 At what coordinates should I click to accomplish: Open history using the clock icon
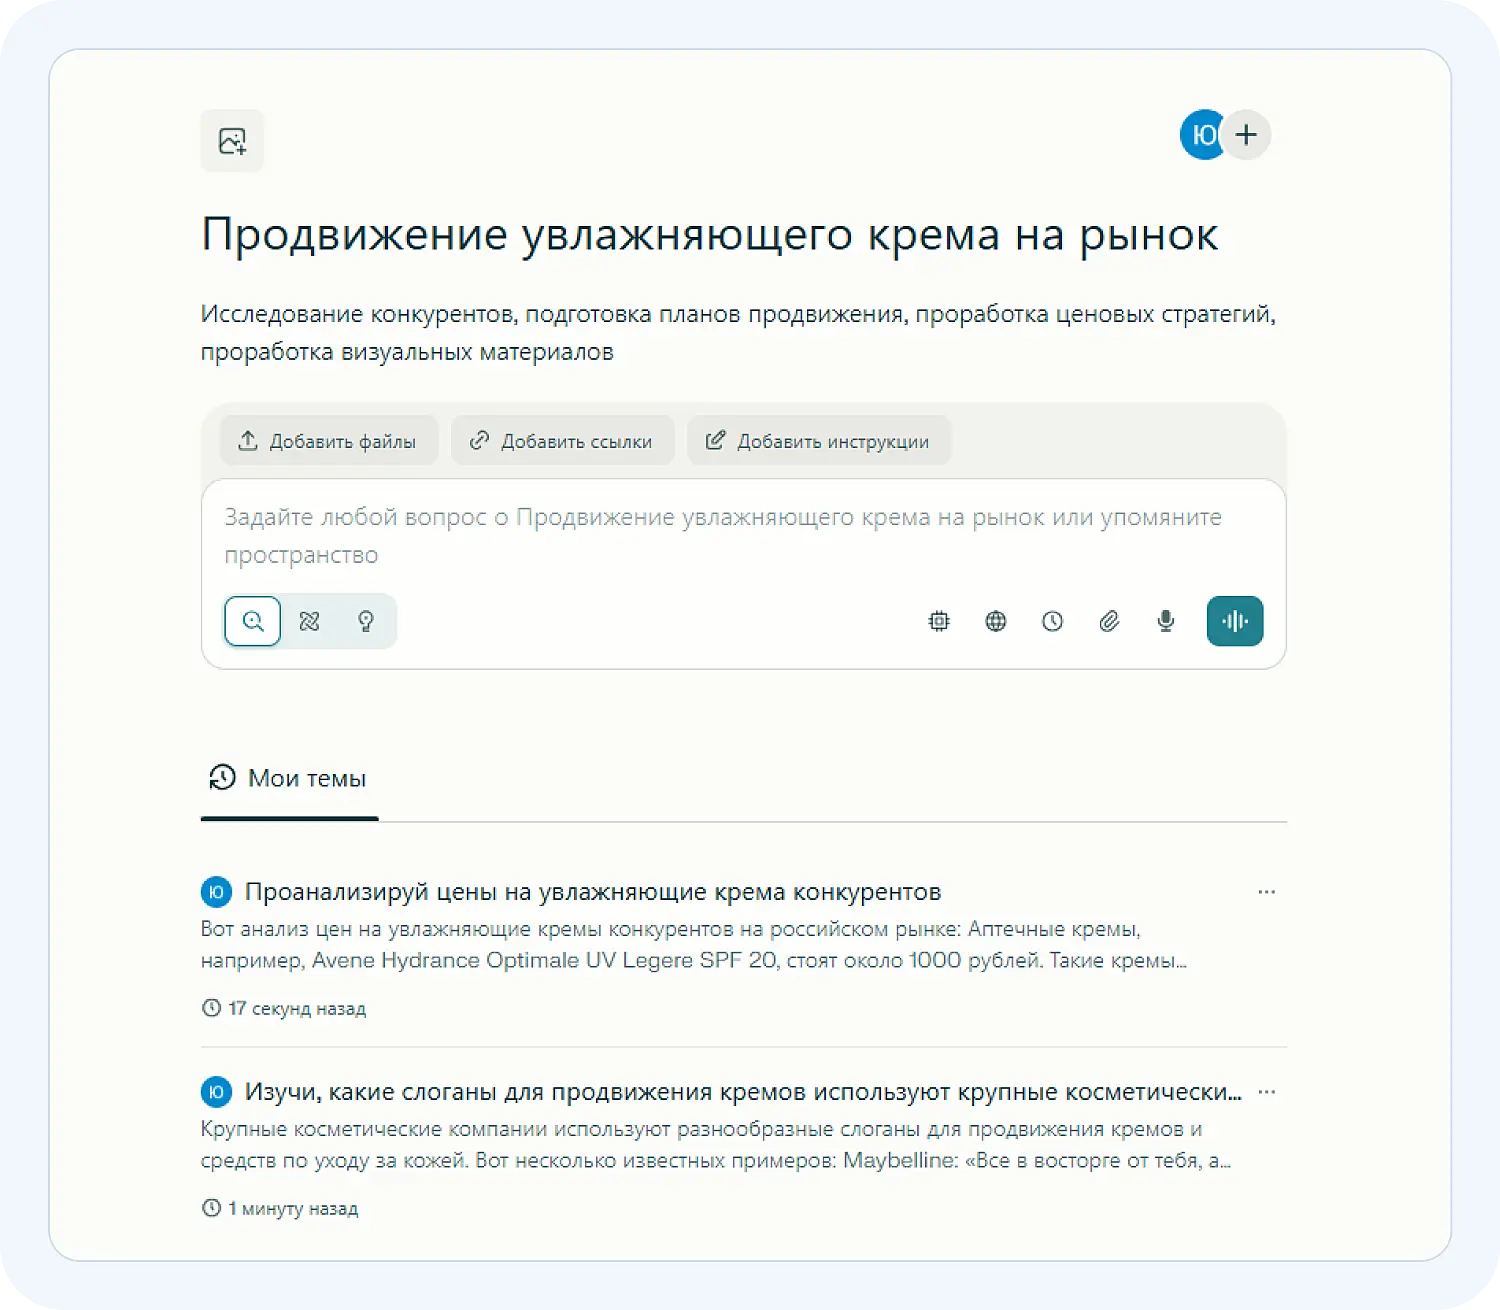(1052, 621)
